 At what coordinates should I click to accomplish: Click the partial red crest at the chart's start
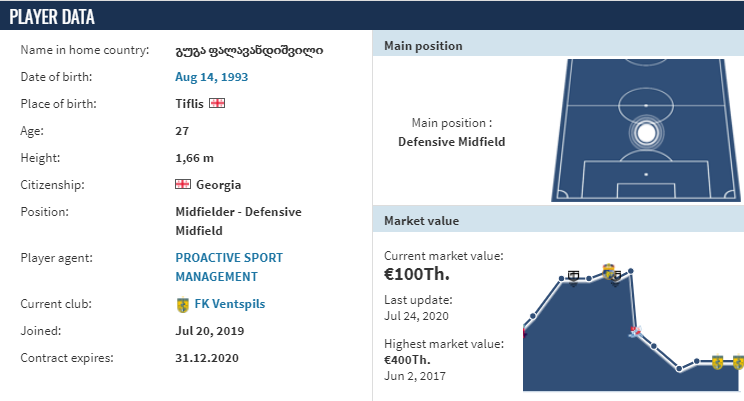(525, 332)
